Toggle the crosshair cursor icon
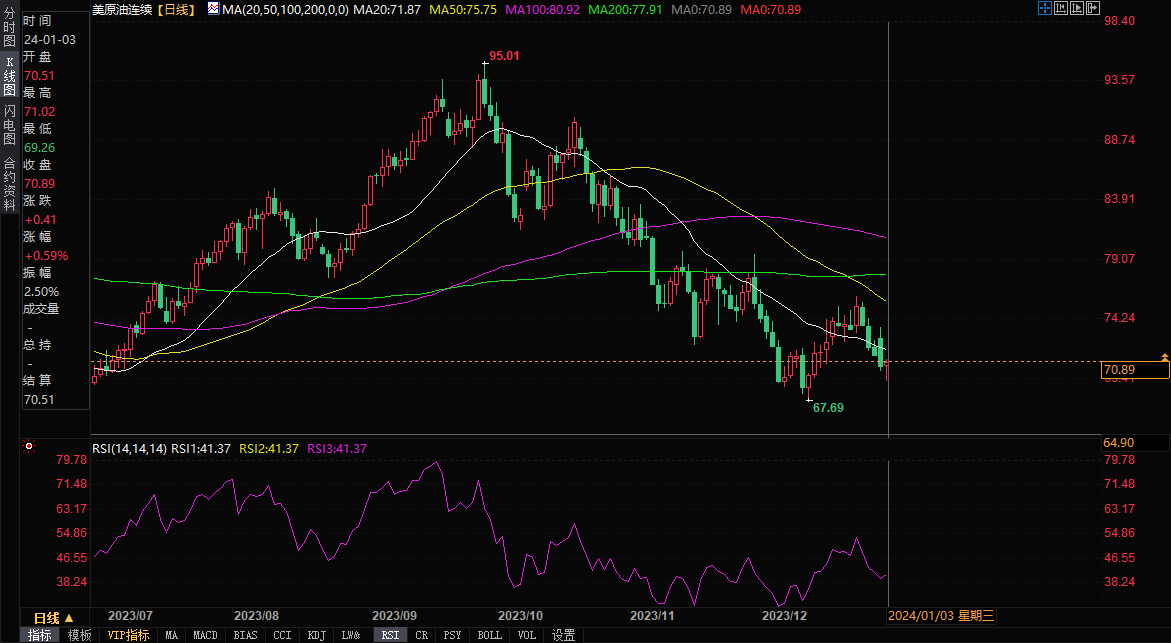The width and height of the screenshot is (1171, 643). [x=1045, y=8]
